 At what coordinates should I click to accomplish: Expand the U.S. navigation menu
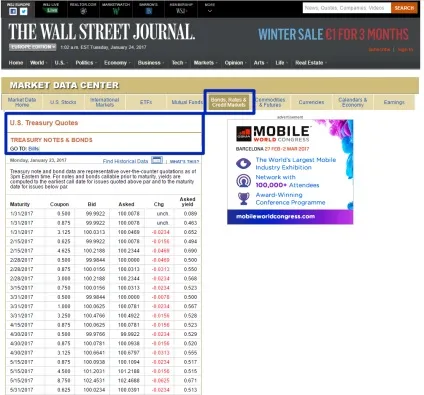pyautogui.click(x=61, y=63)
